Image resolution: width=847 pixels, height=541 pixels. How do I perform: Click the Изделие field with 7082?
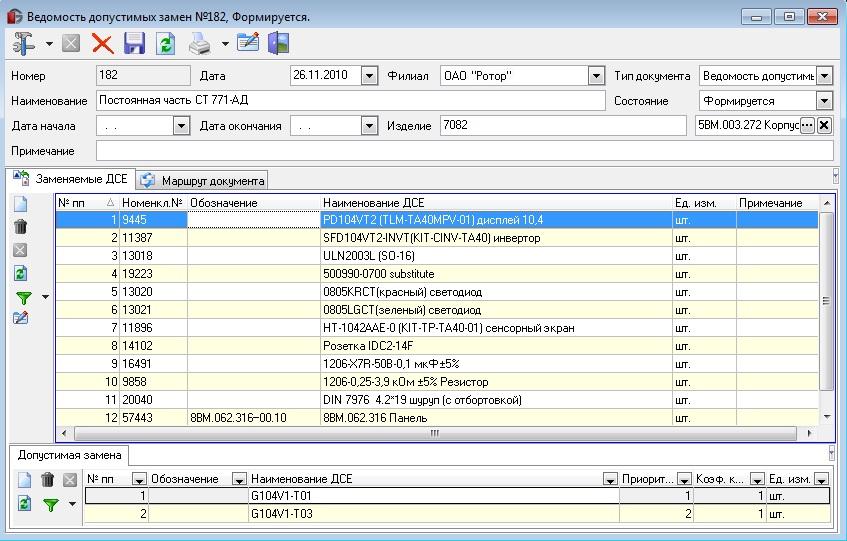click(563, 125)
